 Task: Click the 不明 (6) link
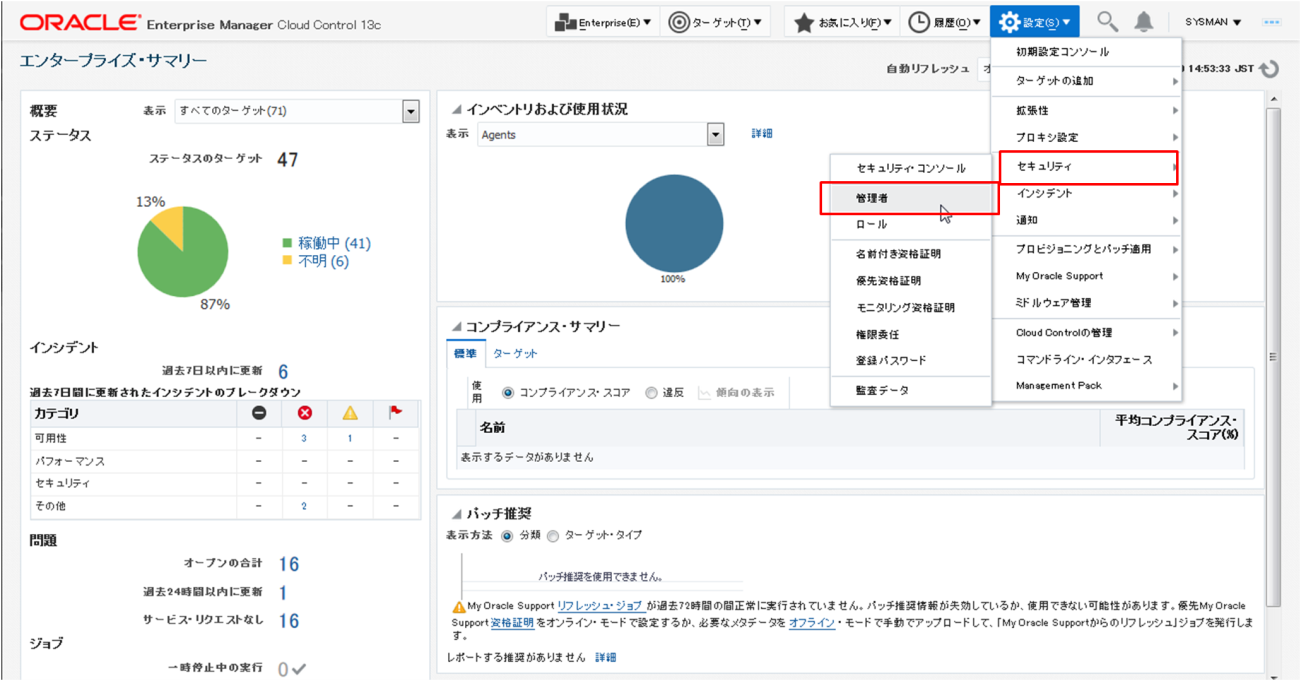[323, 261]
